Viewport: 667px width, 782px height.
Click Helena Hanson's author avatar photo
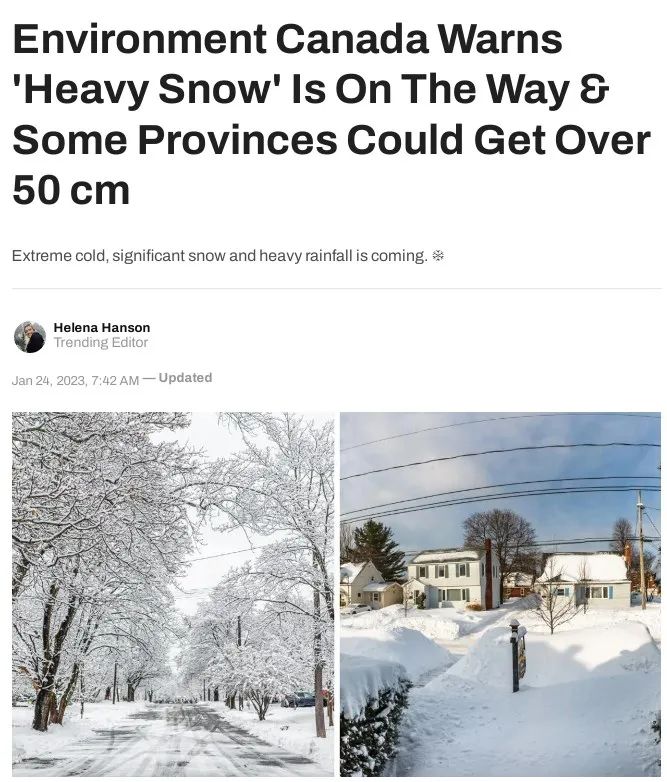(30, 337)
